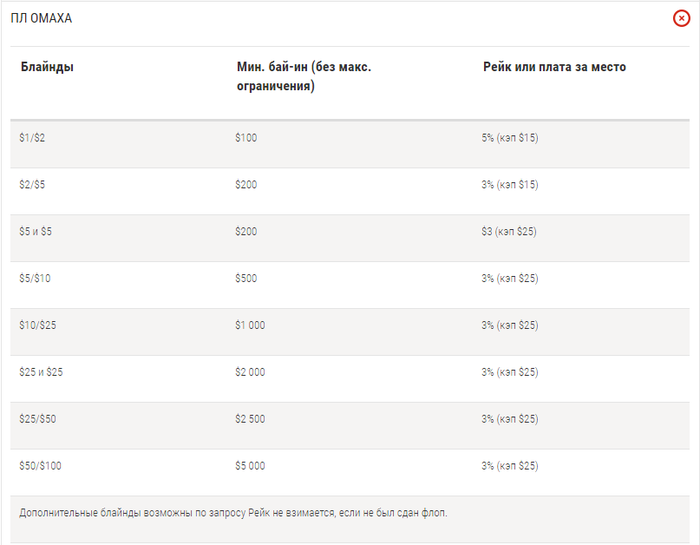Click the $5 000 minimum buy-in value
Image resolution: width=700 pixels, height=545 pixels.
pyautogui.click(x=250, y=466)
